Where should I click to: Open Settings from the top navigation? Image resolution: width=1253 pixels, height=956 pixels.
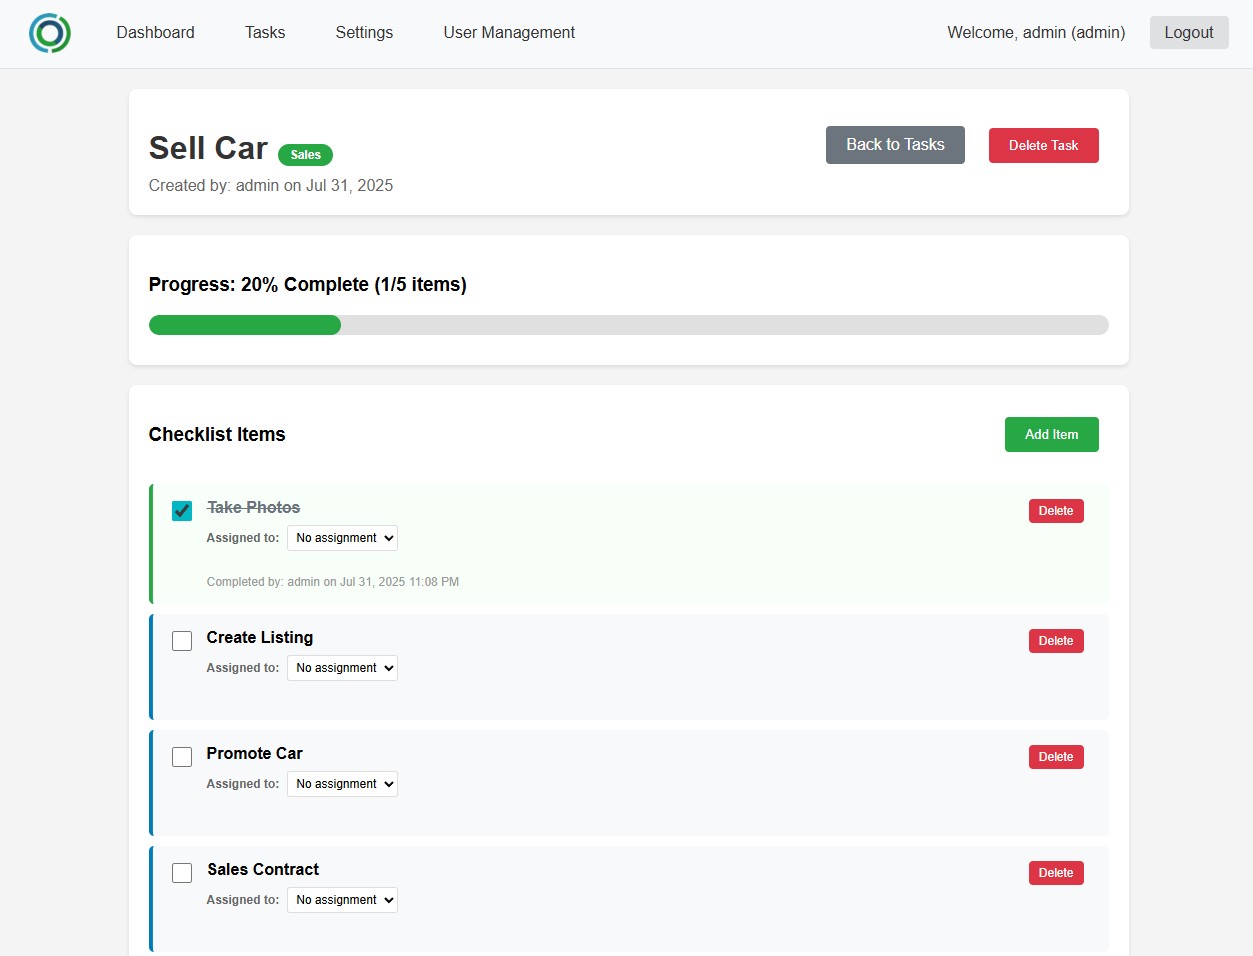tap(364, 32)
